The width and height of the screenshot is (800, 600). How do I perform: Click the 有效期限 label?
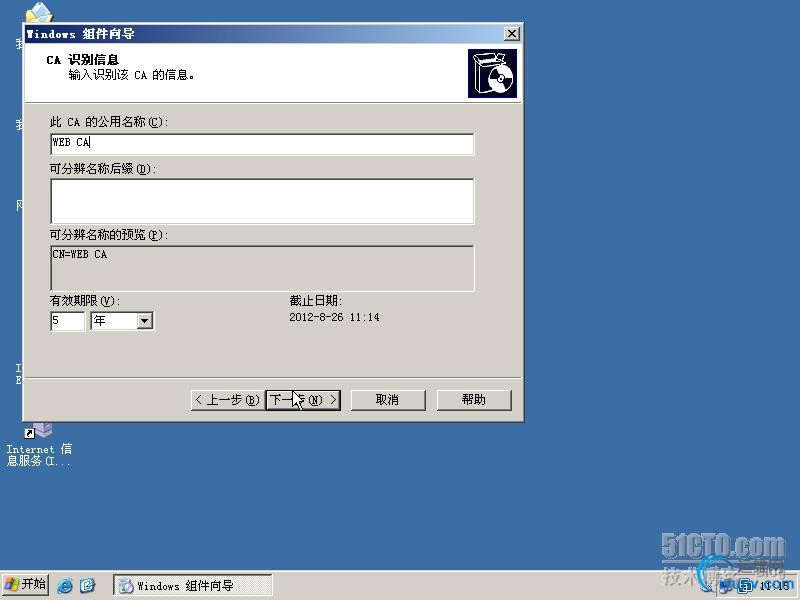coord(85,301)
